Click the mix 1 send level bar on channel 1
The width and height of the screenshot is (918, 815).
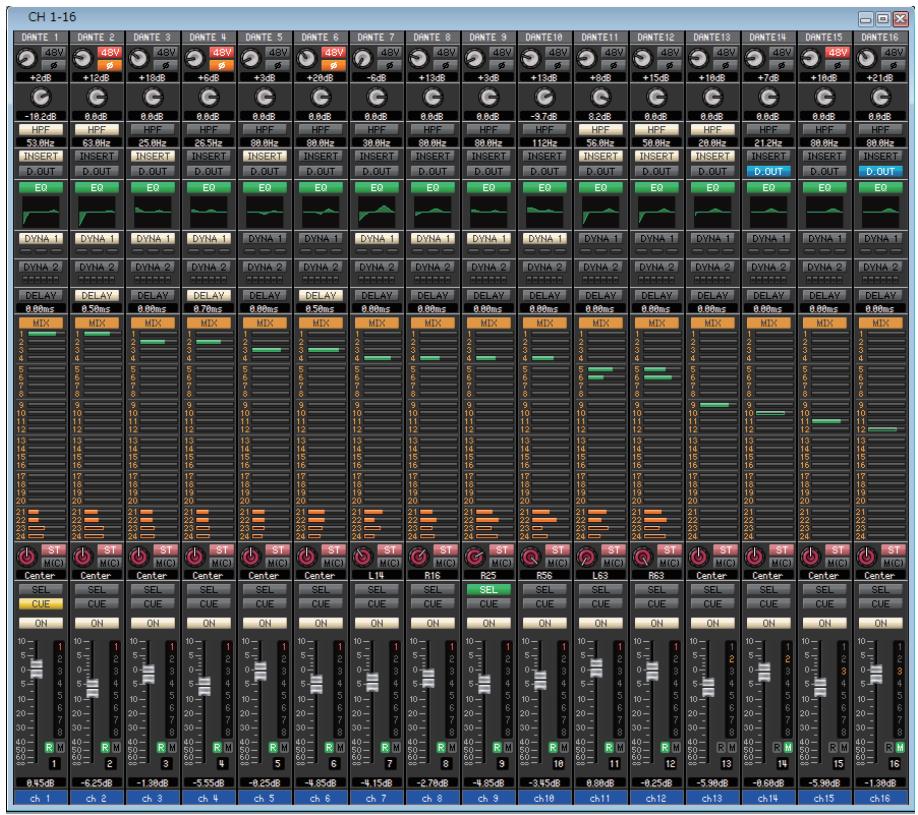46,334
